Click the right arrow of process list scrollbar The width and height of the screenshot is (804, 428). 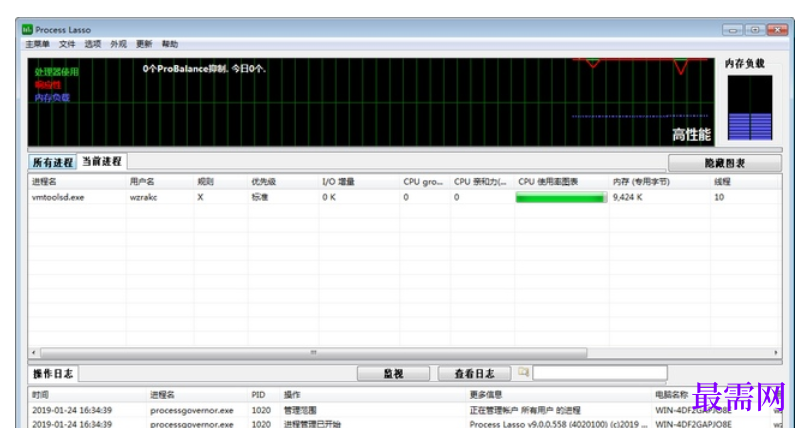(x=776, y=353)
